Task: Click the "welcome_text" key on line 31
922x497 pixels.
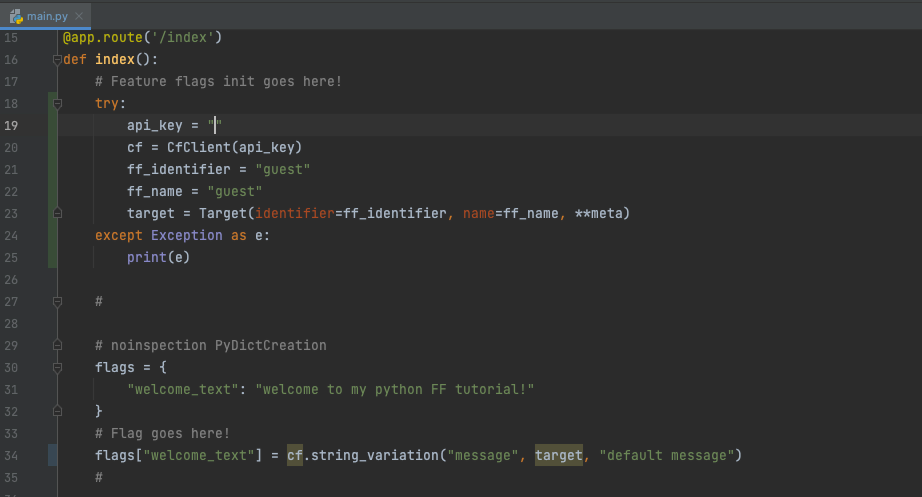Action: pyautogui.click(x=183, y=389)
